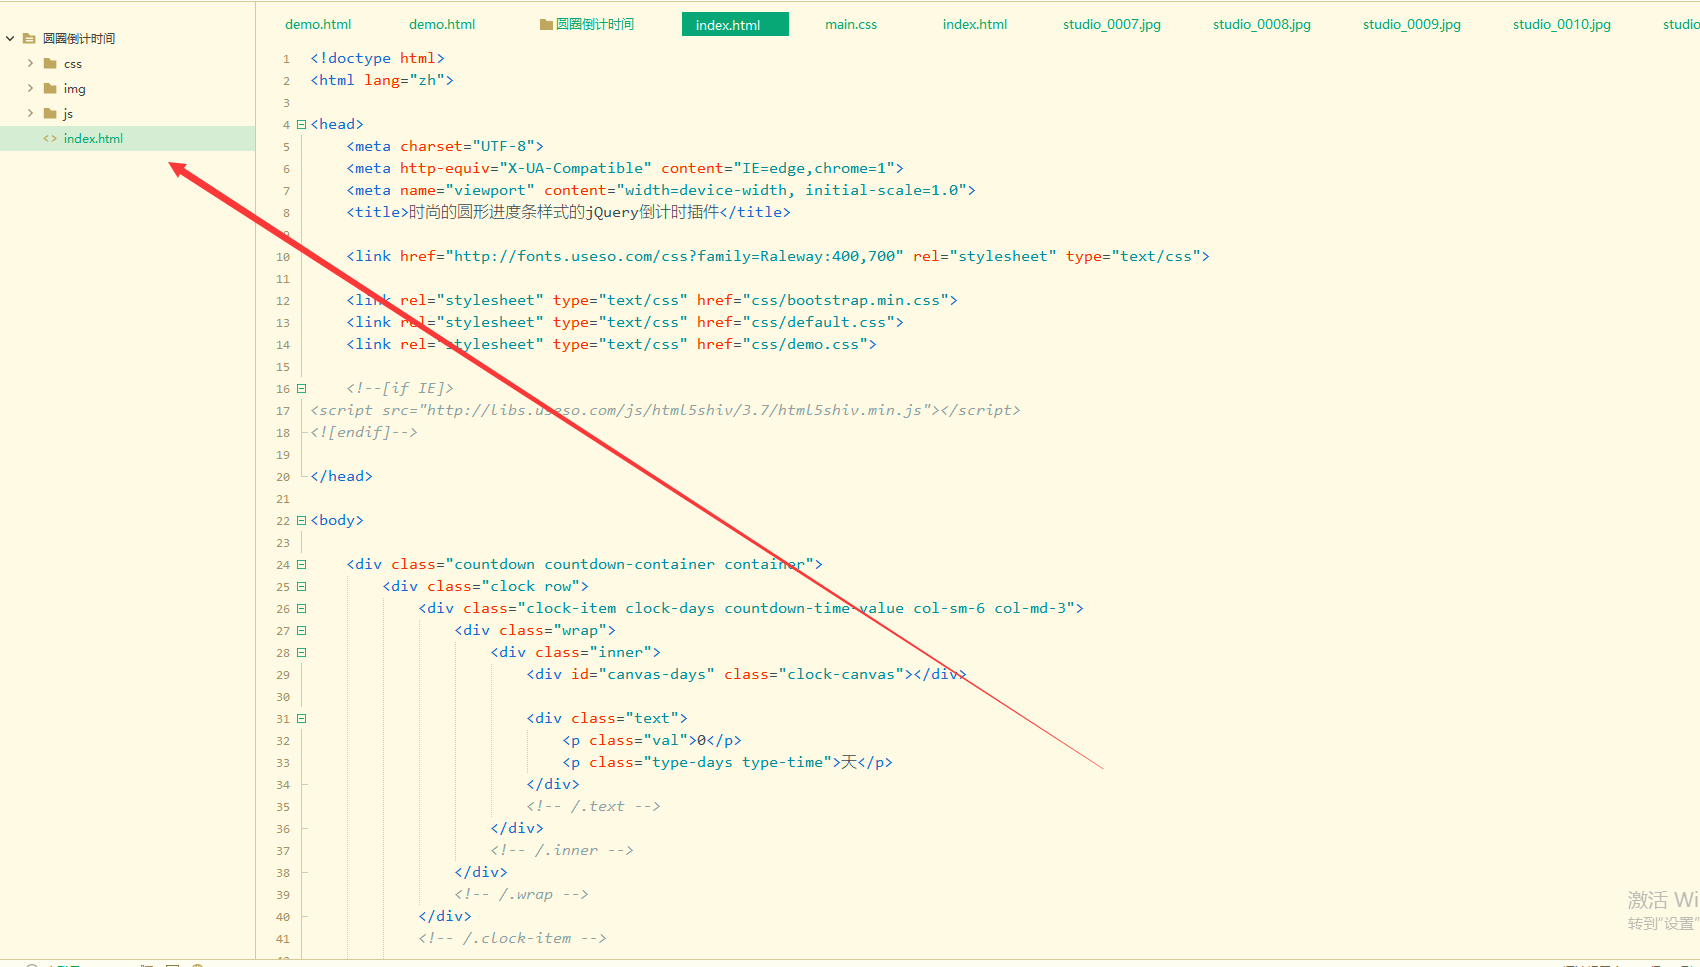Click the '<!-- /.wrap -->' comment
Viewport: 1700px width, 967px height.
click(521, 894)
